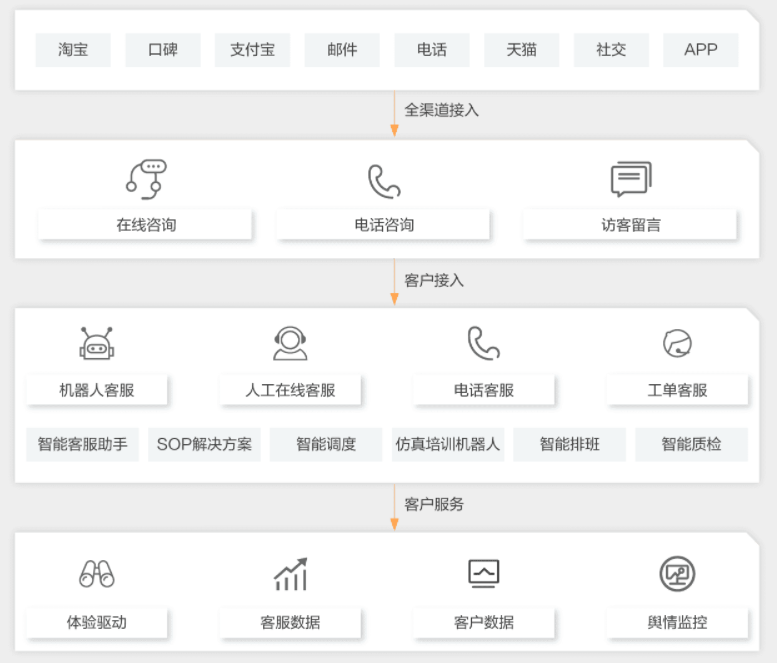This screenshot has height=663, width=777.
Task: Select the 邮件 channel tag
Action: (342, 50)
